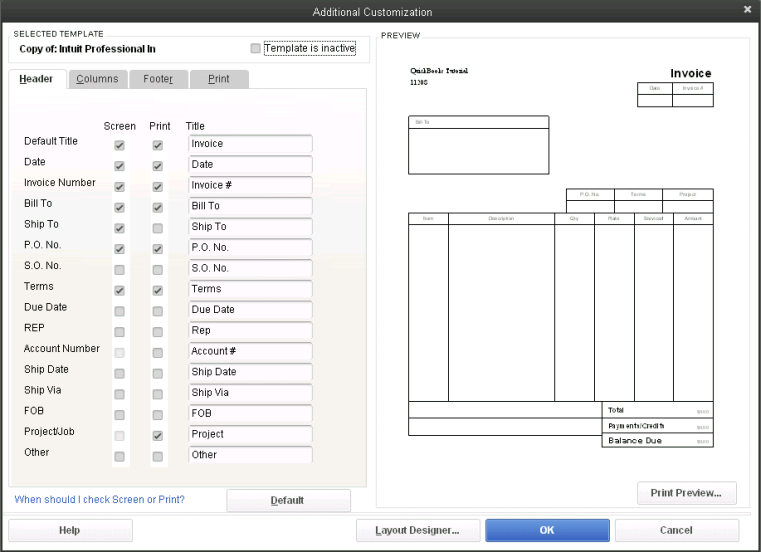
Task: Enable Print checkbox for S.O. No.
Action: [x=157, y=270]
